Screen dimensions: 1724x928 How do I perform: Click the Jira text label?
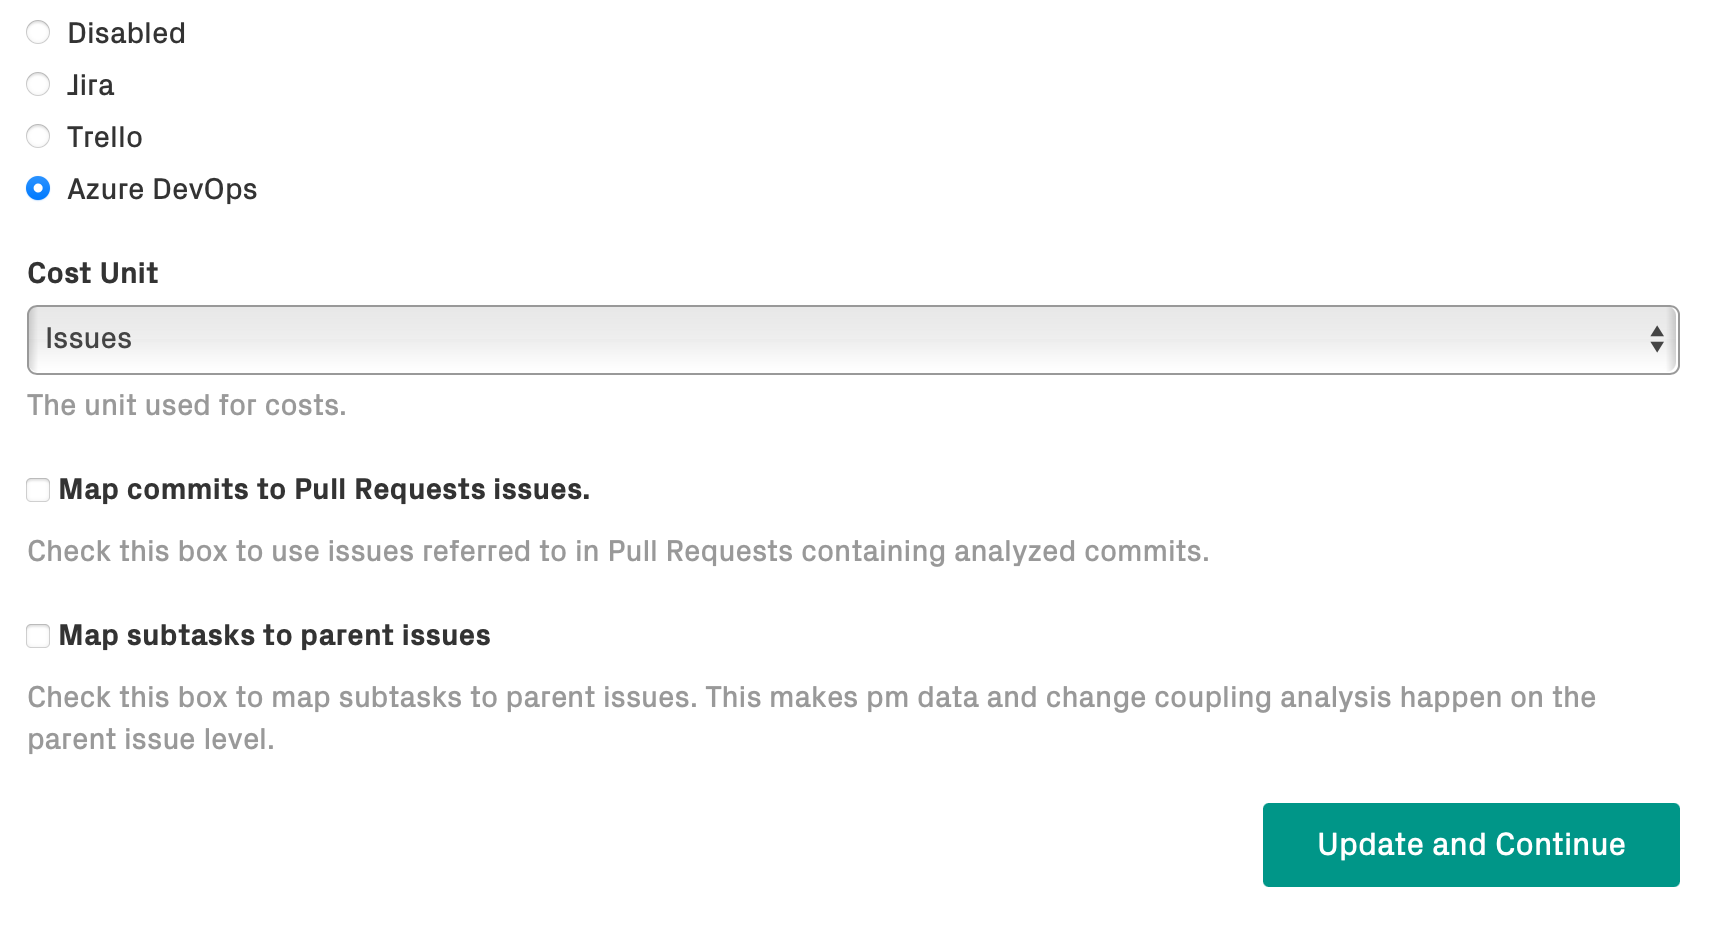pos(90,85)
